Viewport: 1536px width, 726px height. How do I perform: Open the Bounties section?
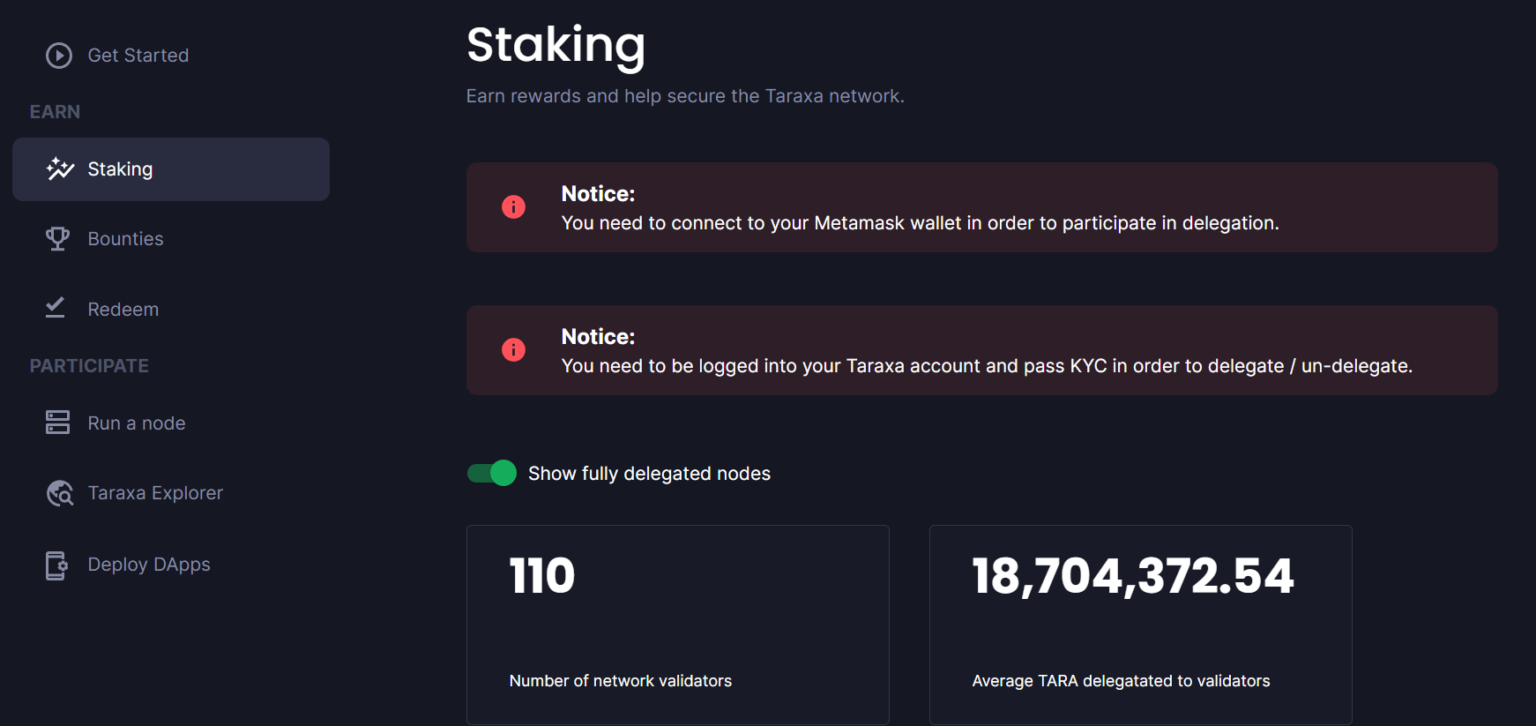point(125,238)
